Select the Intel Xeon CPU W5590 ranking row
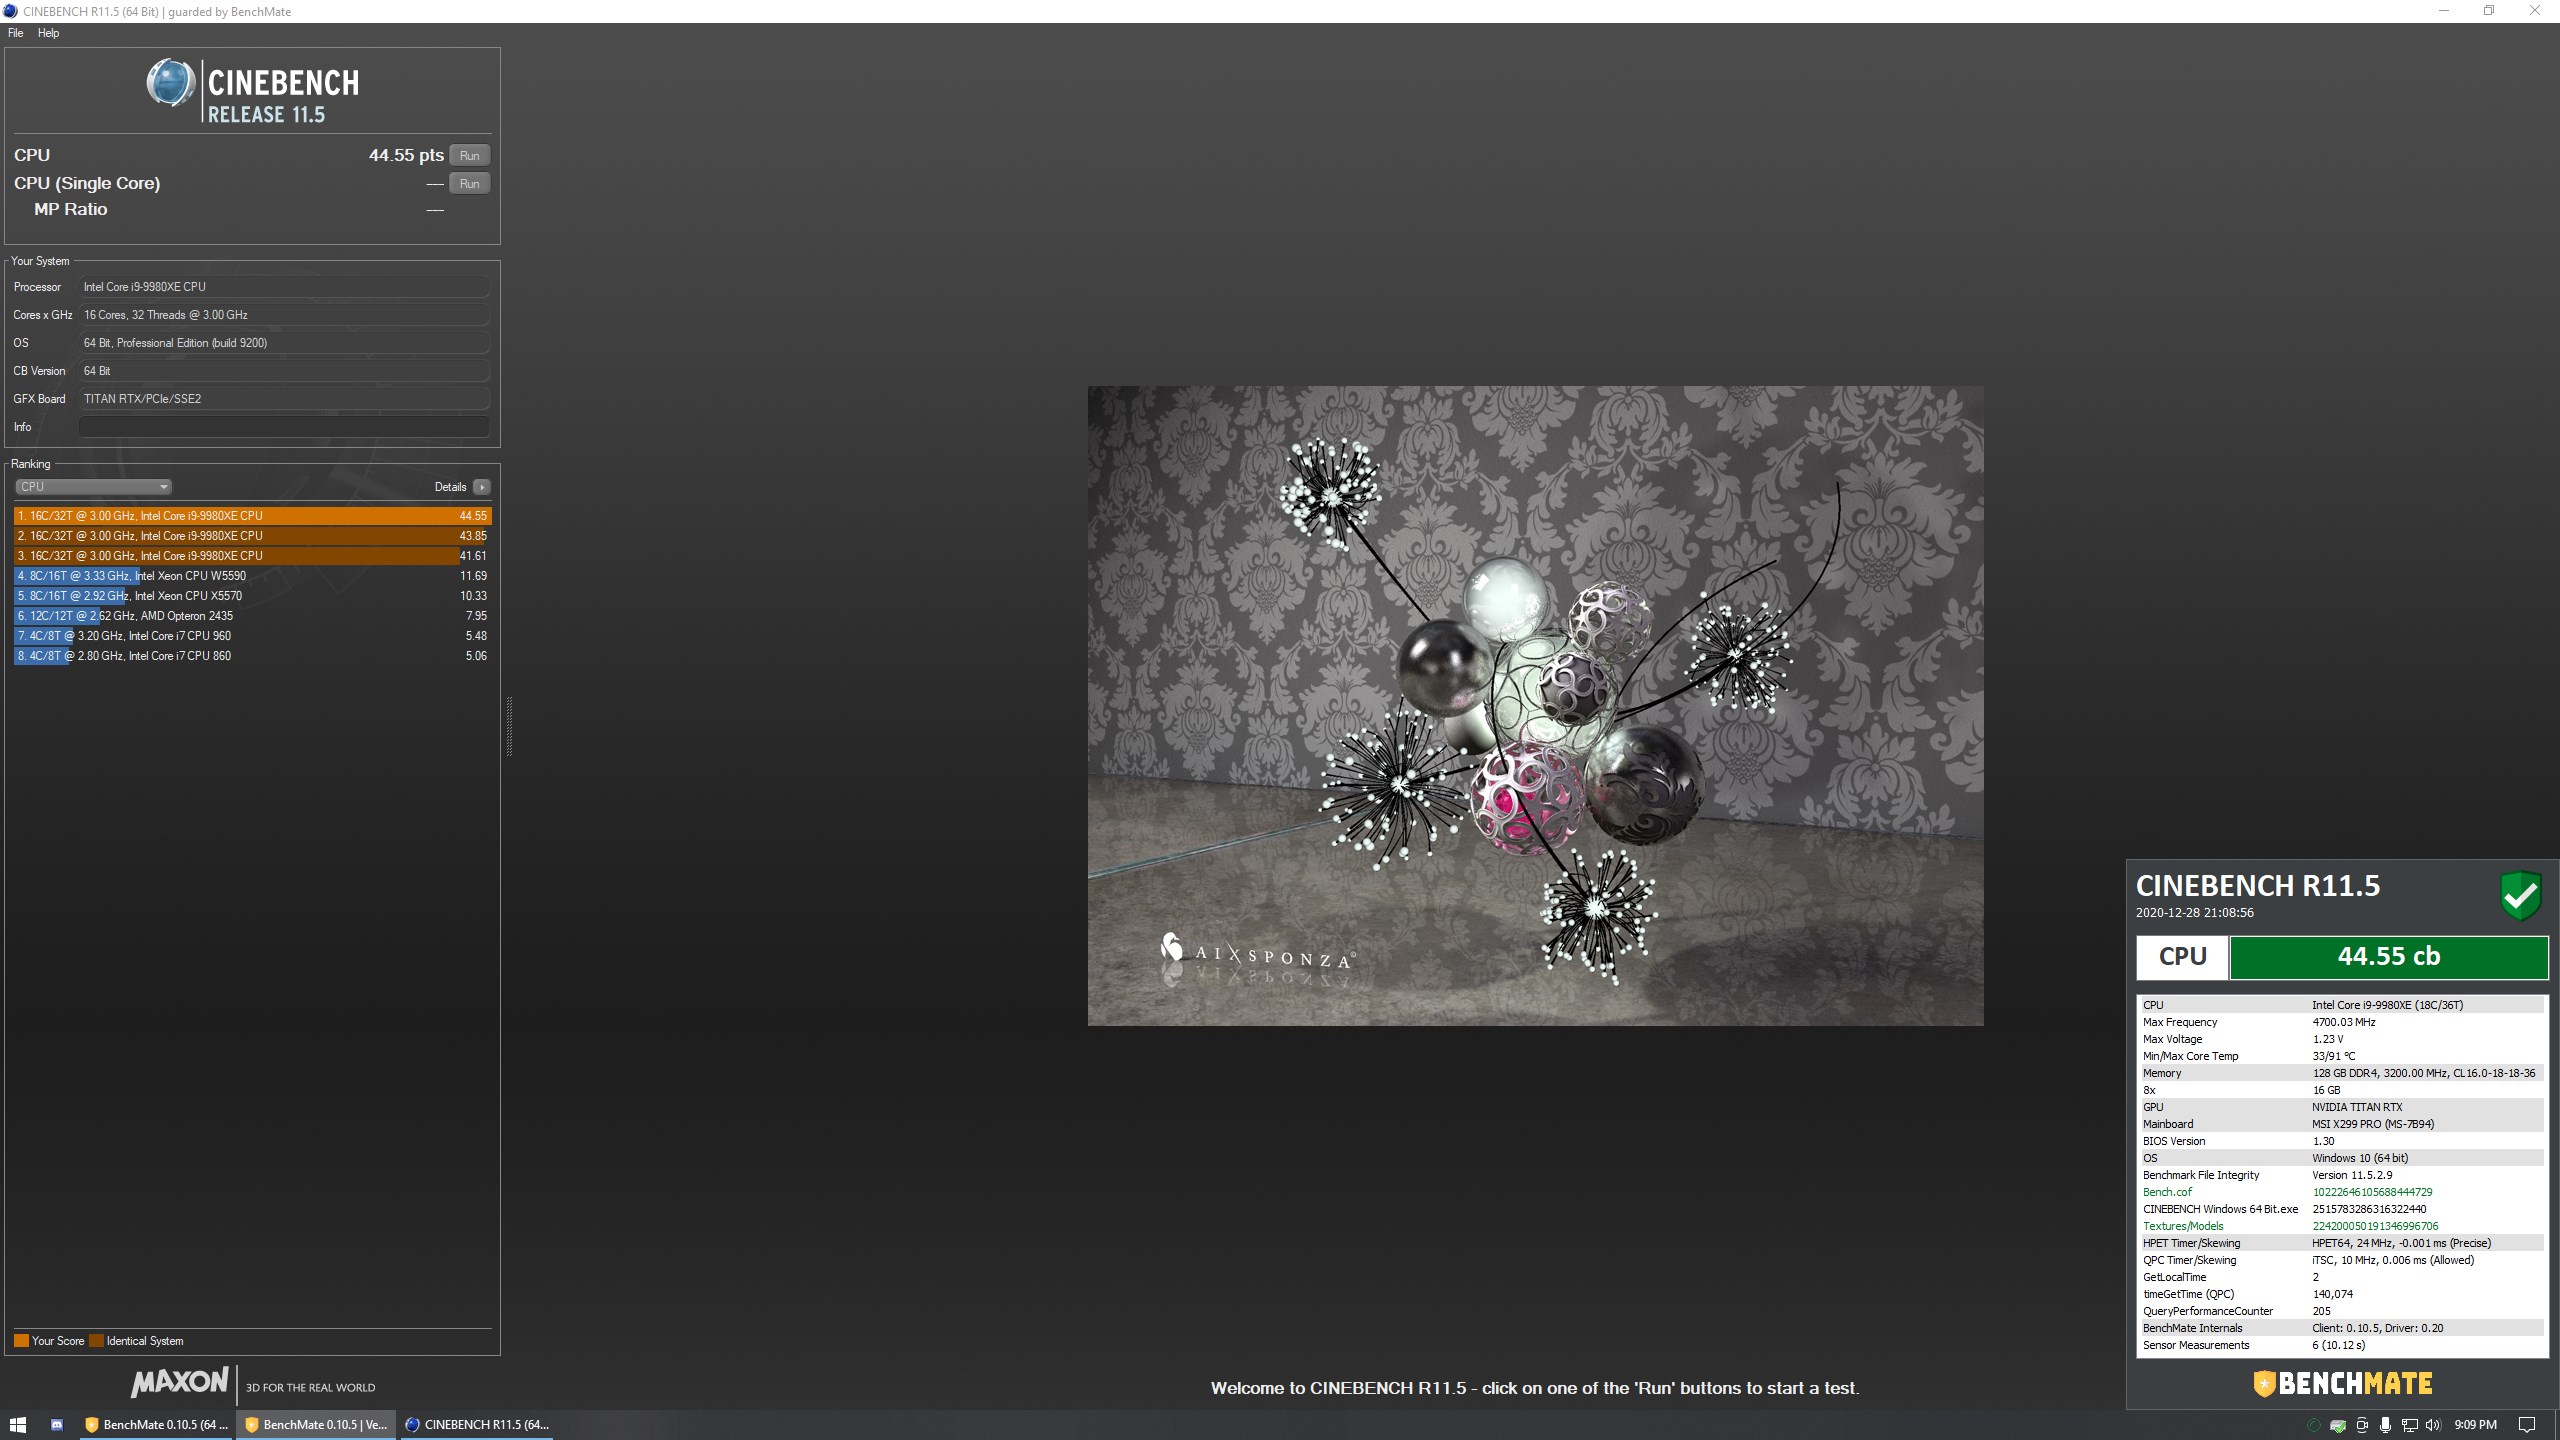This screenshot has height=1440, width=2560. point(253,576)
